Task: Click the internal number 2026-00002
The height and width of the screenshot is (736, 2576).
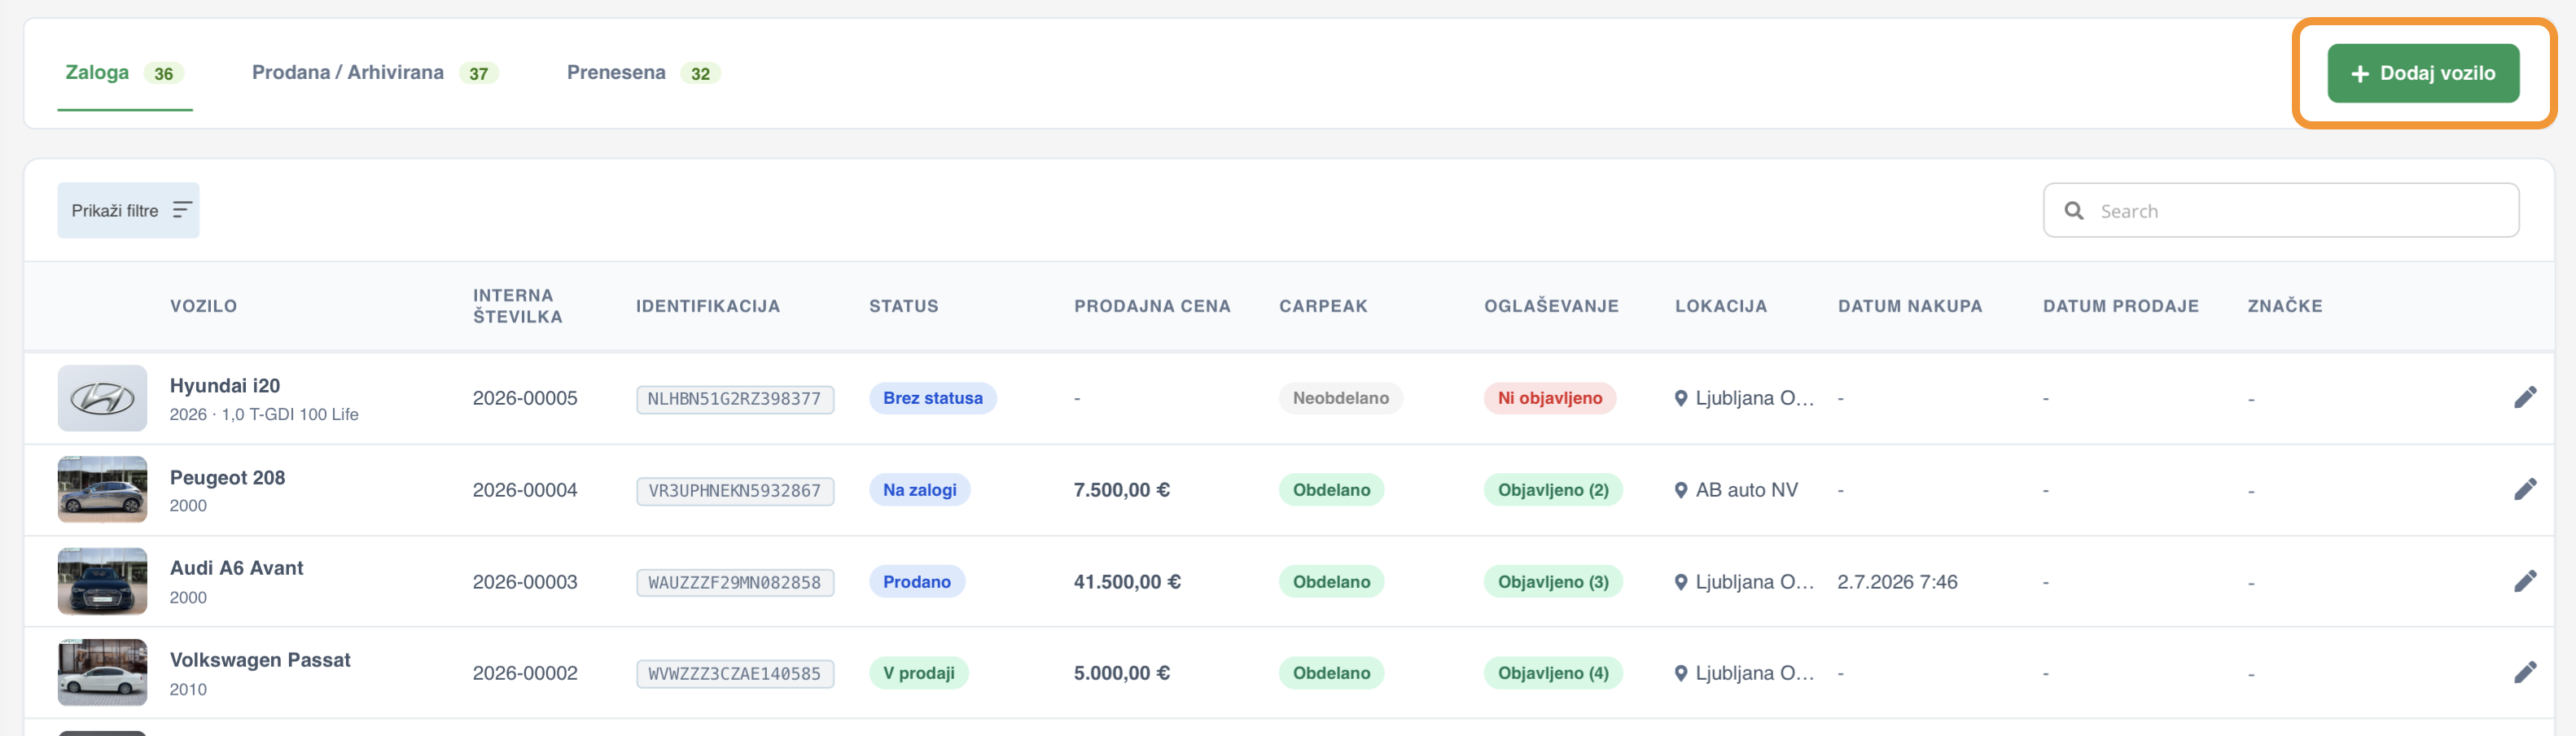Action: pos(525,673)
